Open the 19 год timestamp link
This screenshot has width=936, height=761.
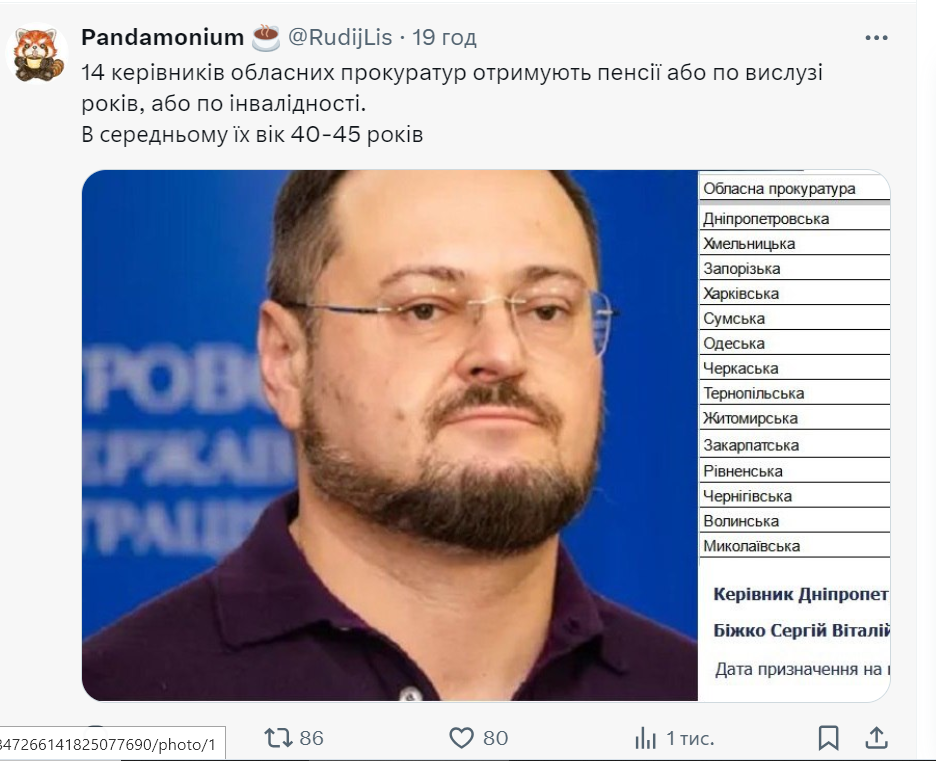click(x=444, y=37)
